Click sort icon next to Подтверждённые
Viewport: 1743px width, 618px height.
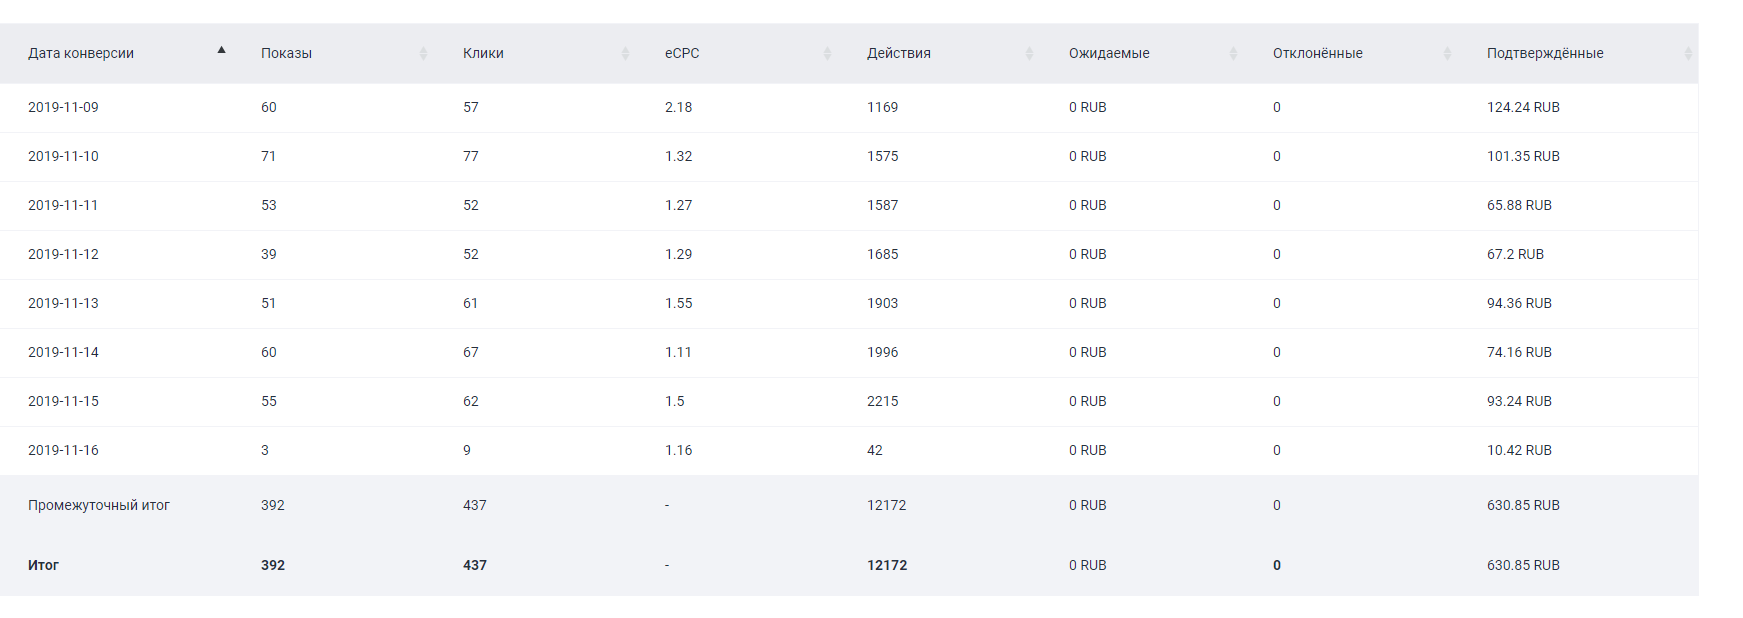pyautogui.click(x=1688, y=54)
